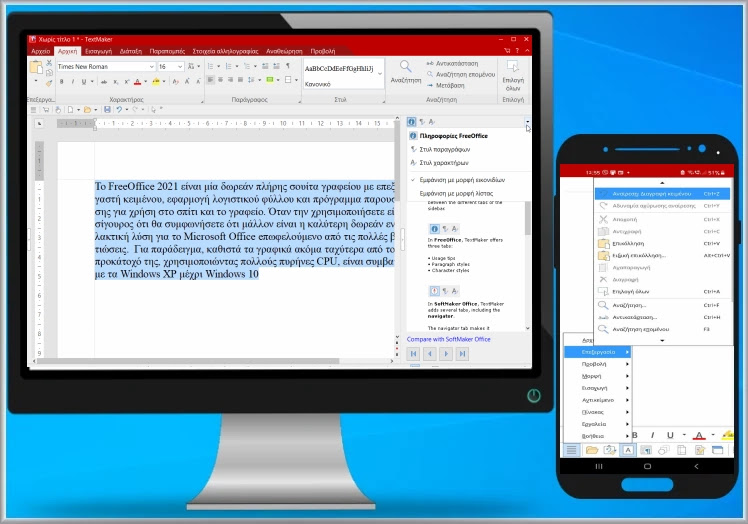Toggle Italic in the desktop TextMaker ribbon

tap(73, 82)
